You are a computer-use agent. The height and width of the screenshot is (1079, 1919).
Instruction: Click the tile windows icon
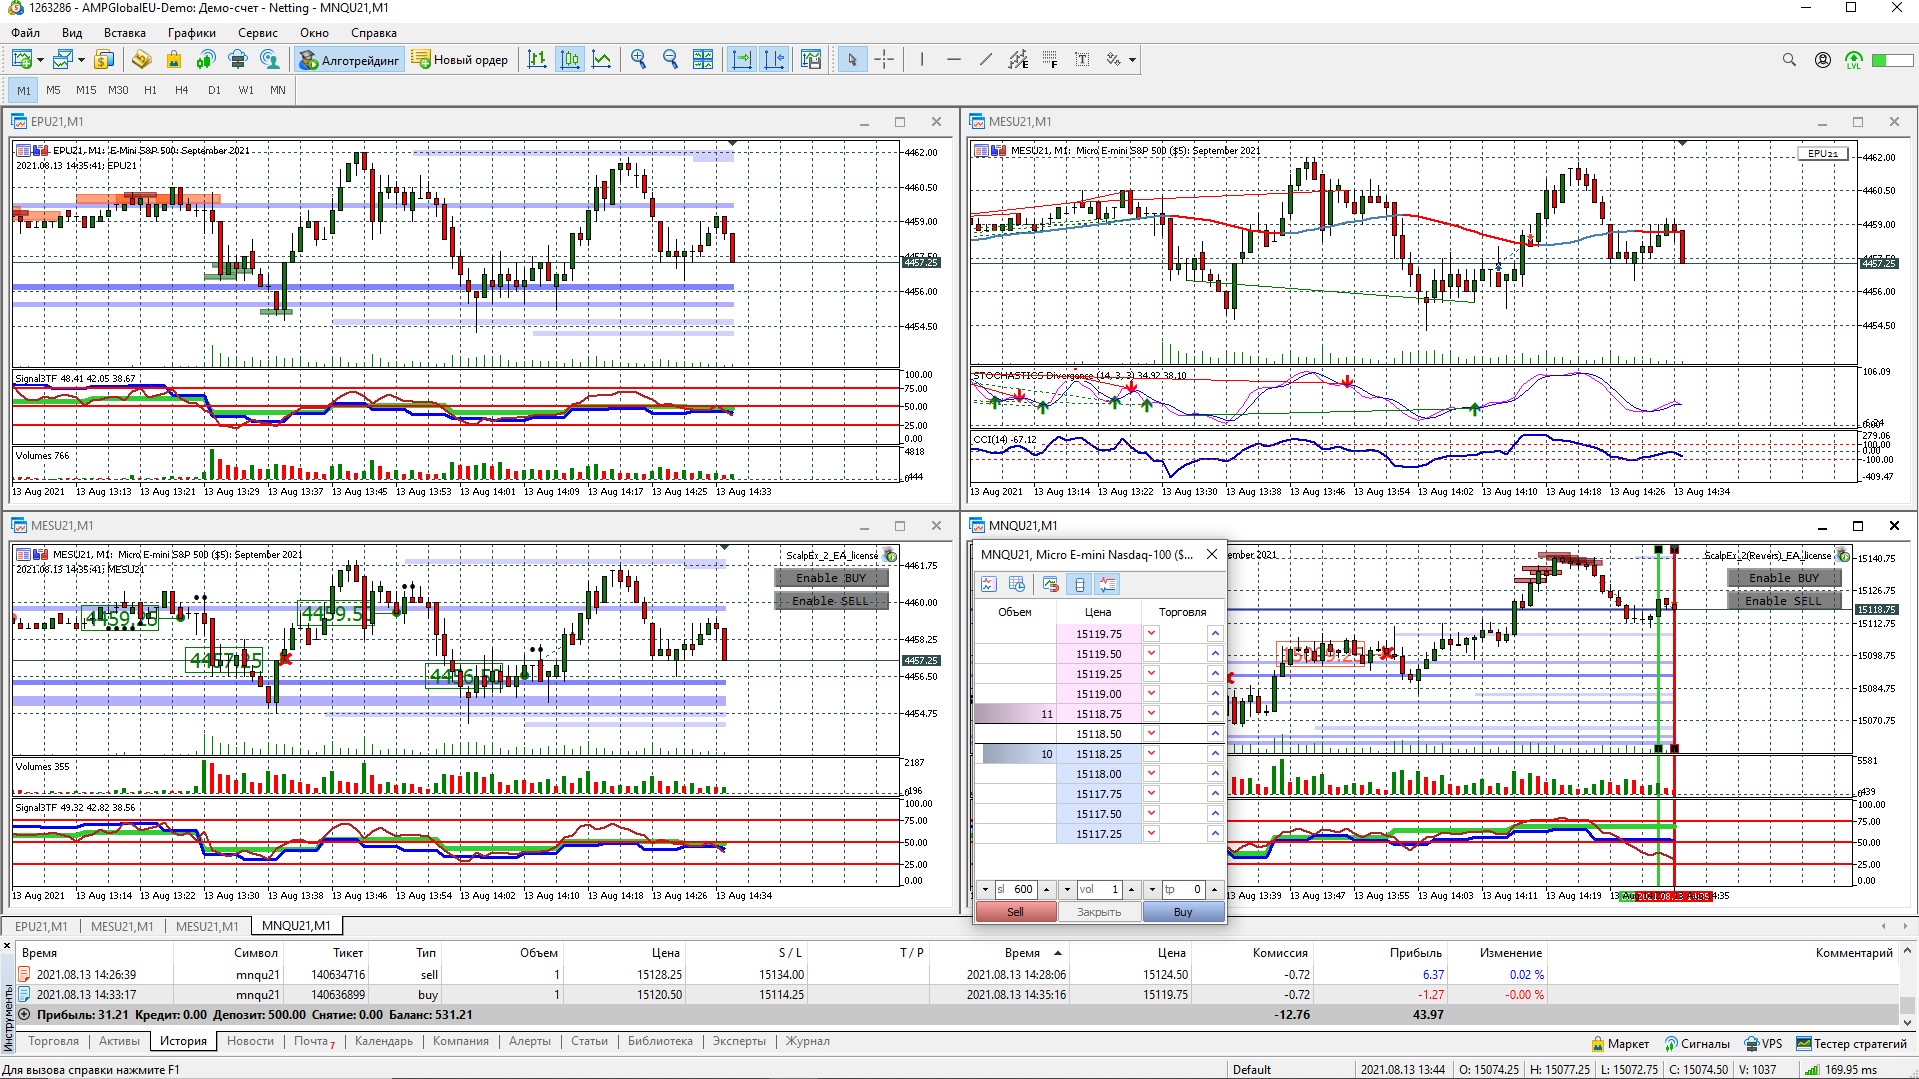pyautogui.click(x=703, y=60)
